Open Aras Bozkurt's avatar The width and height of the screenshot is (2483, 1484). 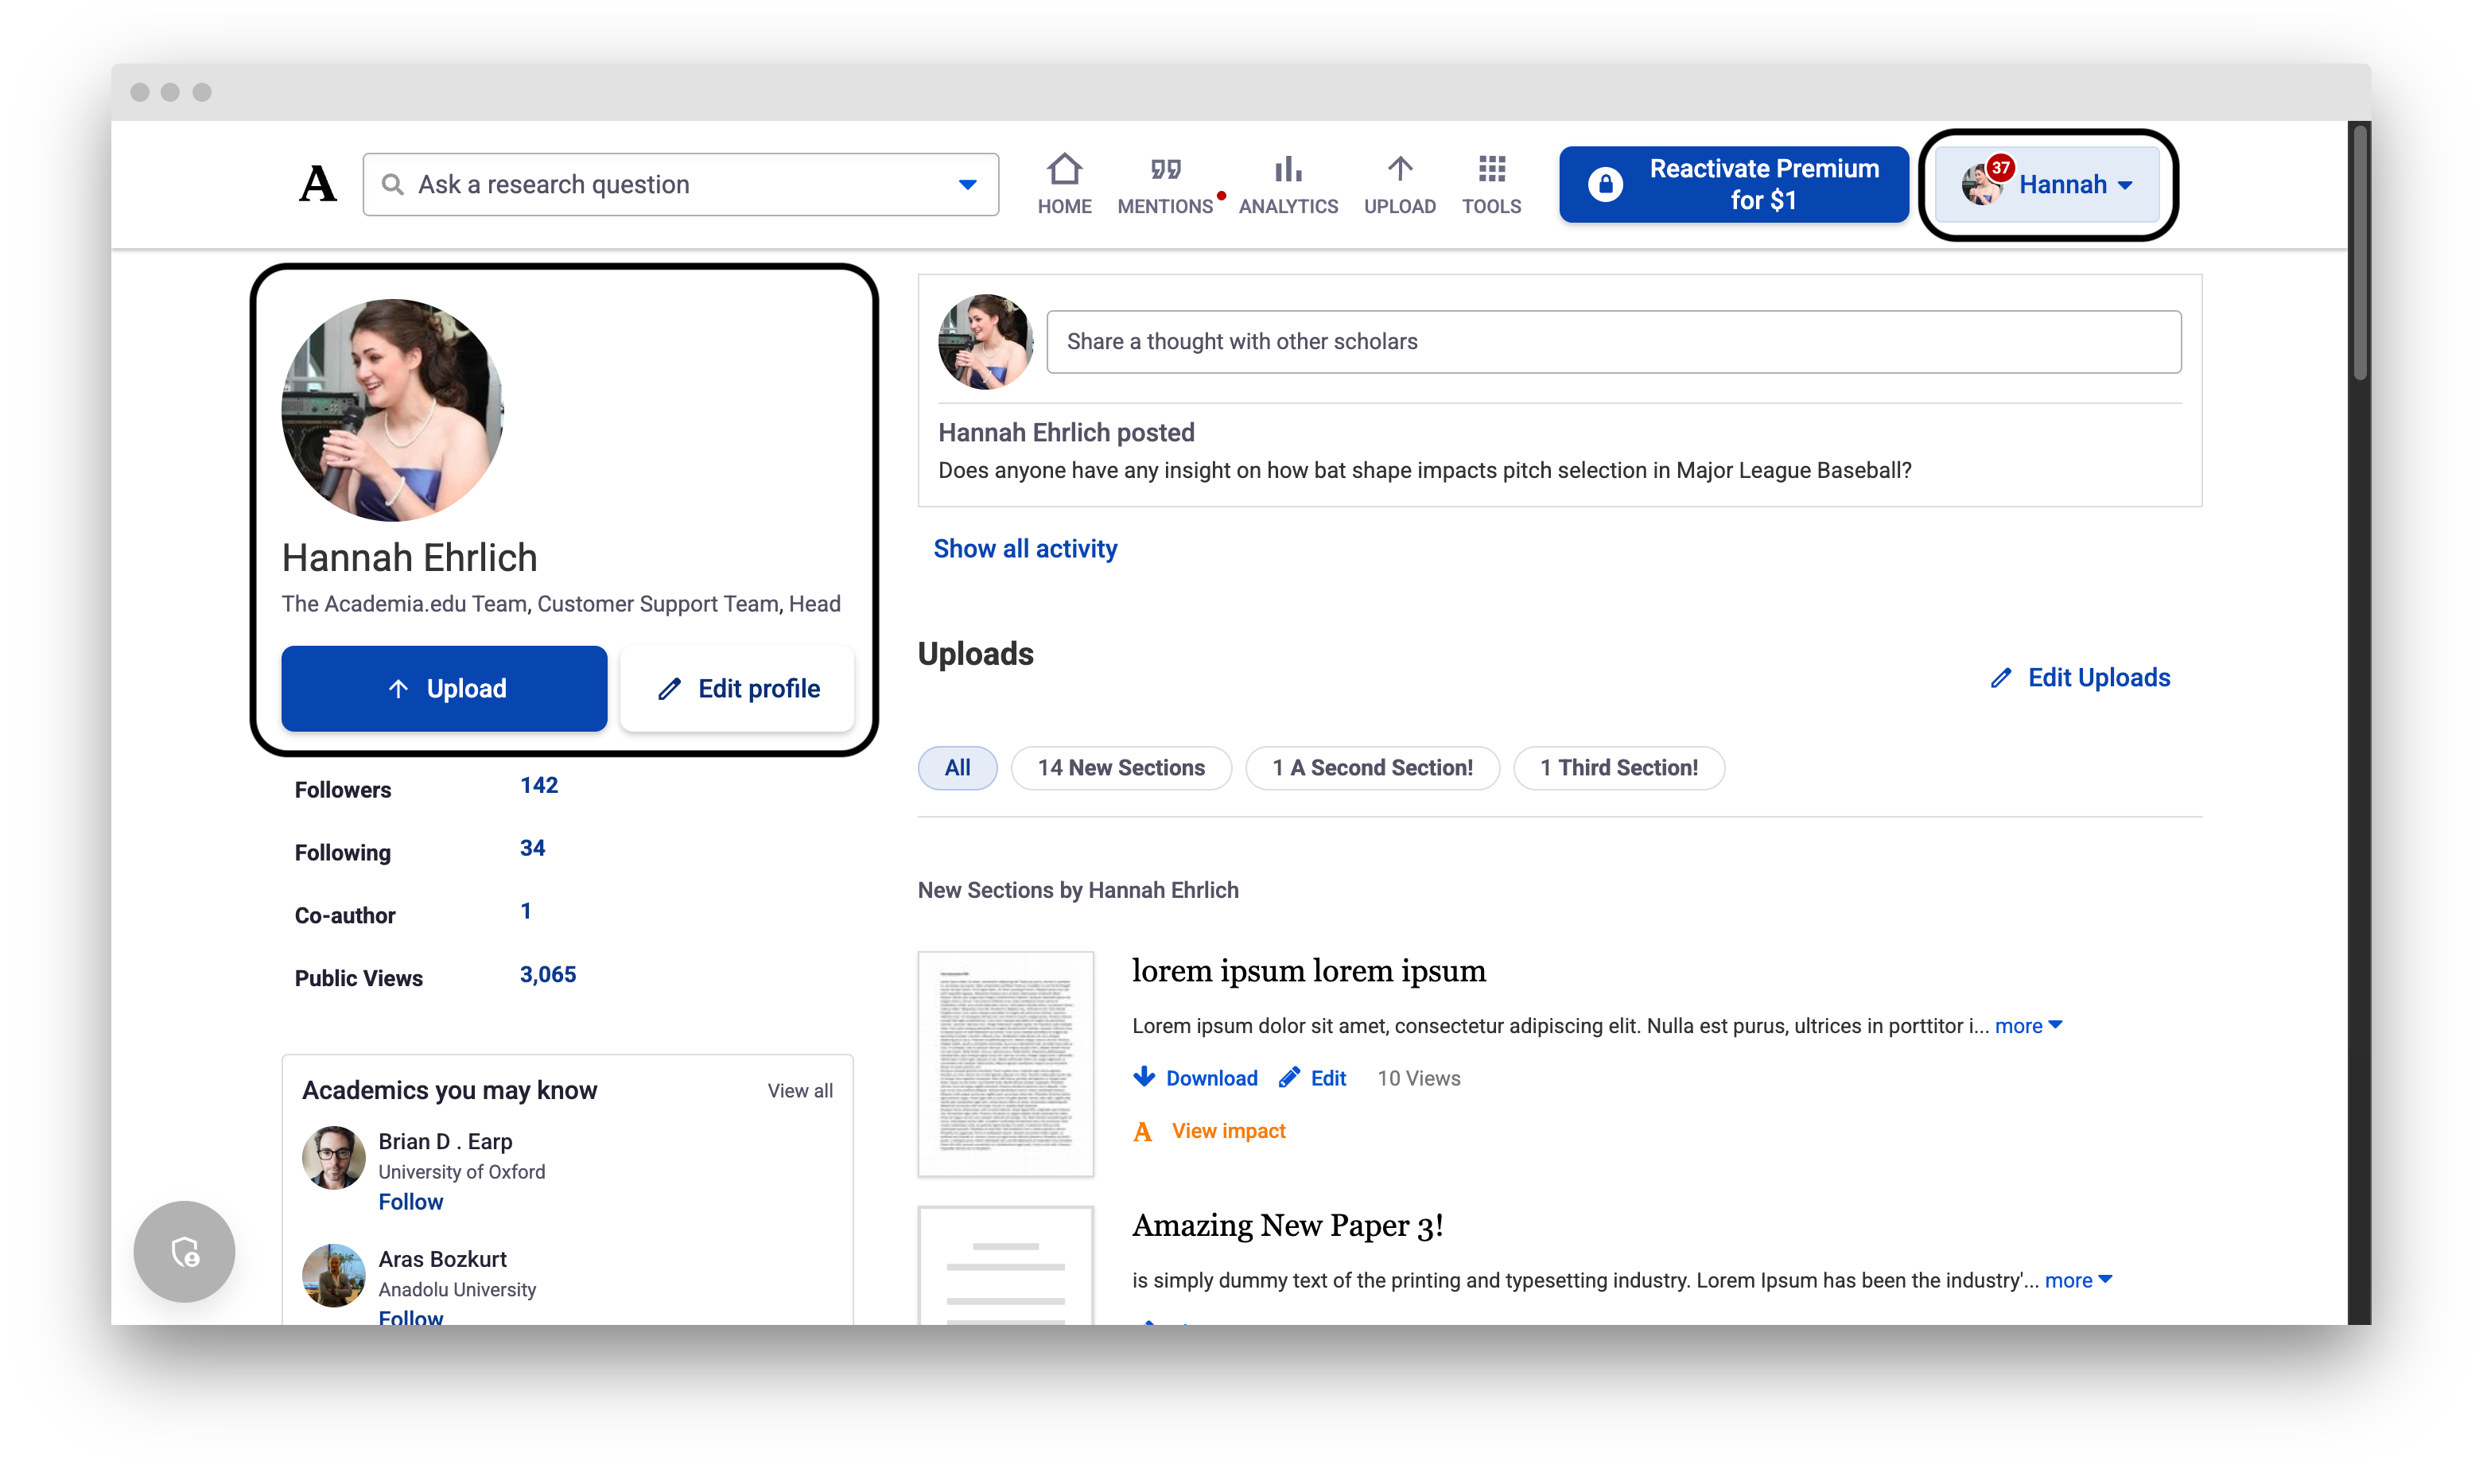point(333,1275)
